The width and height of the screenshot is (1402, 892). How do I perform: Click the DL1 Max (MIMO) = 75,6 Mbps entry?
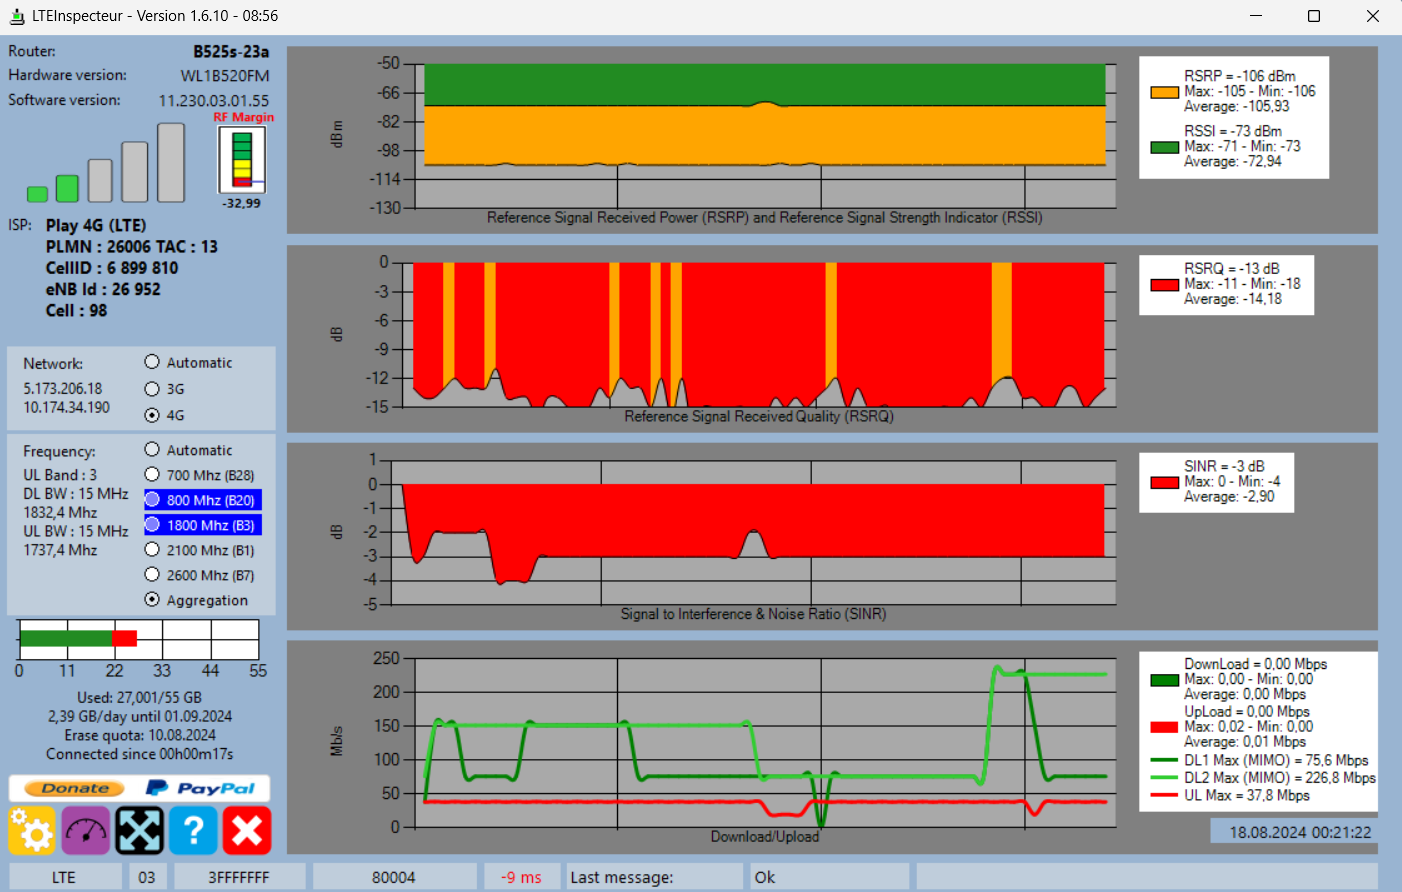(x=1276, y=760)
